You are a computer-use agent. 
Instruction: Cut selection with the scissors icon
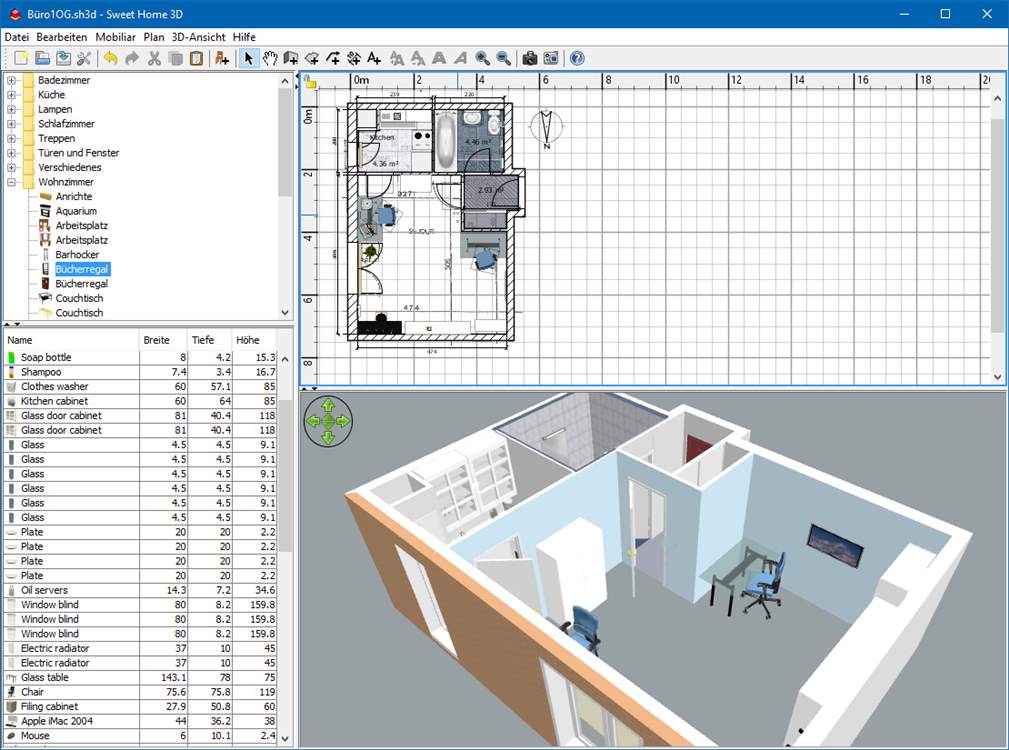154,59
